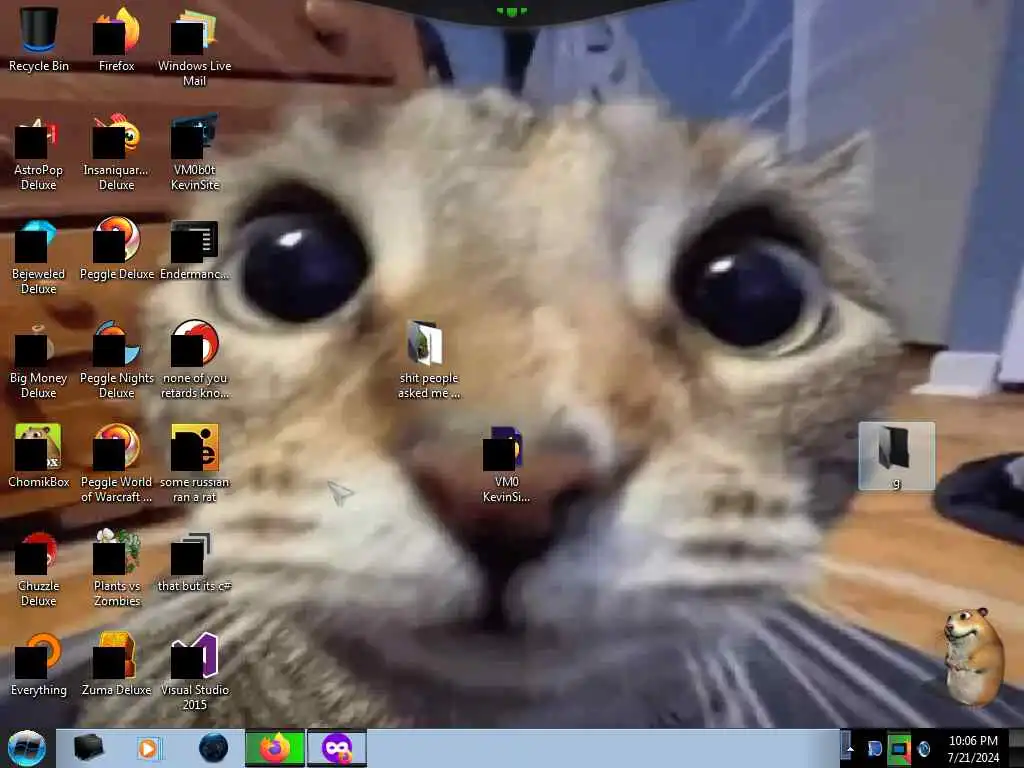Open the clock showing 10:06 PM

[972, 749]
